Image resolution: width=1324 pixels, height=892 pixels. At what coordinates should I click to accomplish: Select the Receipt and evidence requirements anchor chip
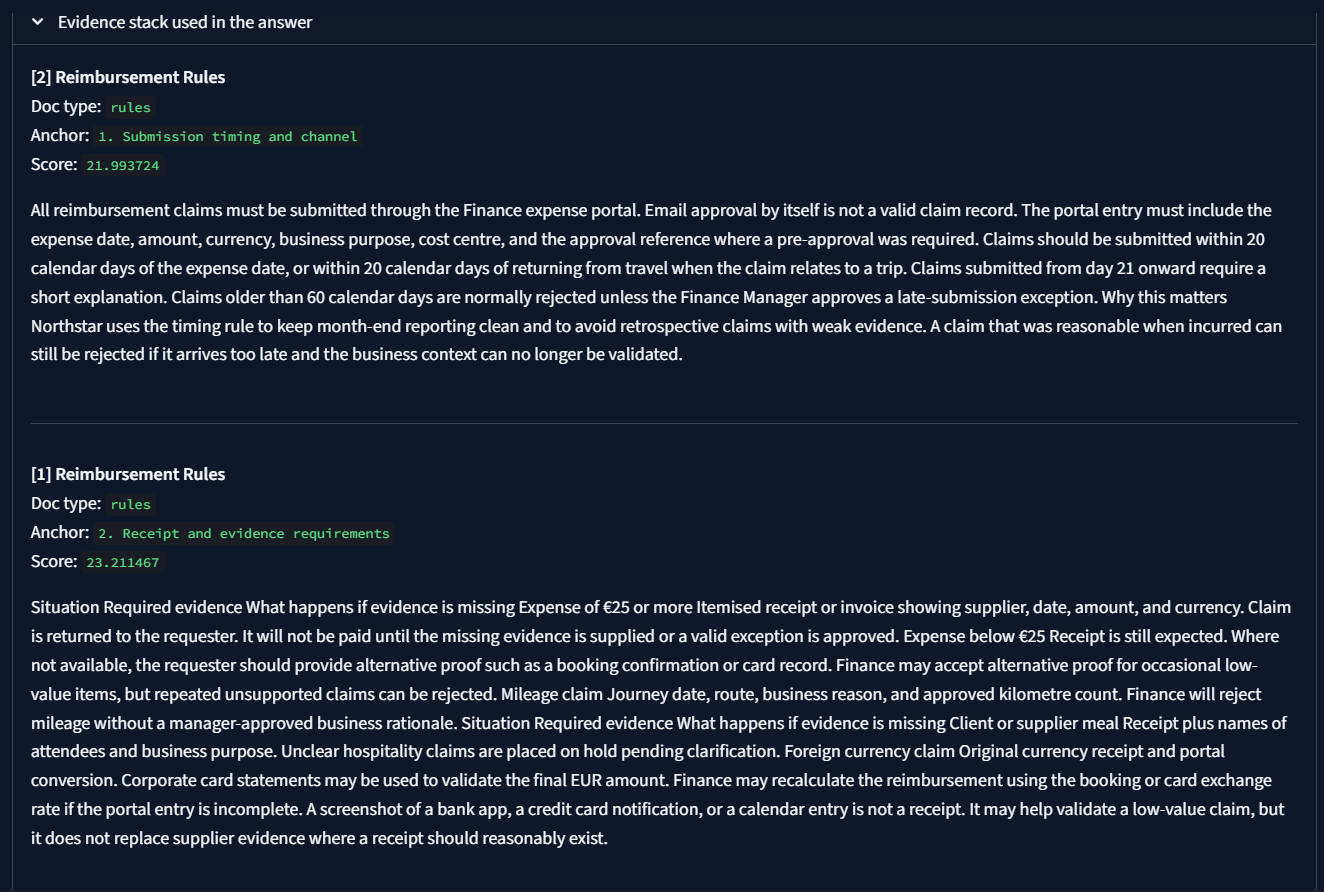coord(243,533)
